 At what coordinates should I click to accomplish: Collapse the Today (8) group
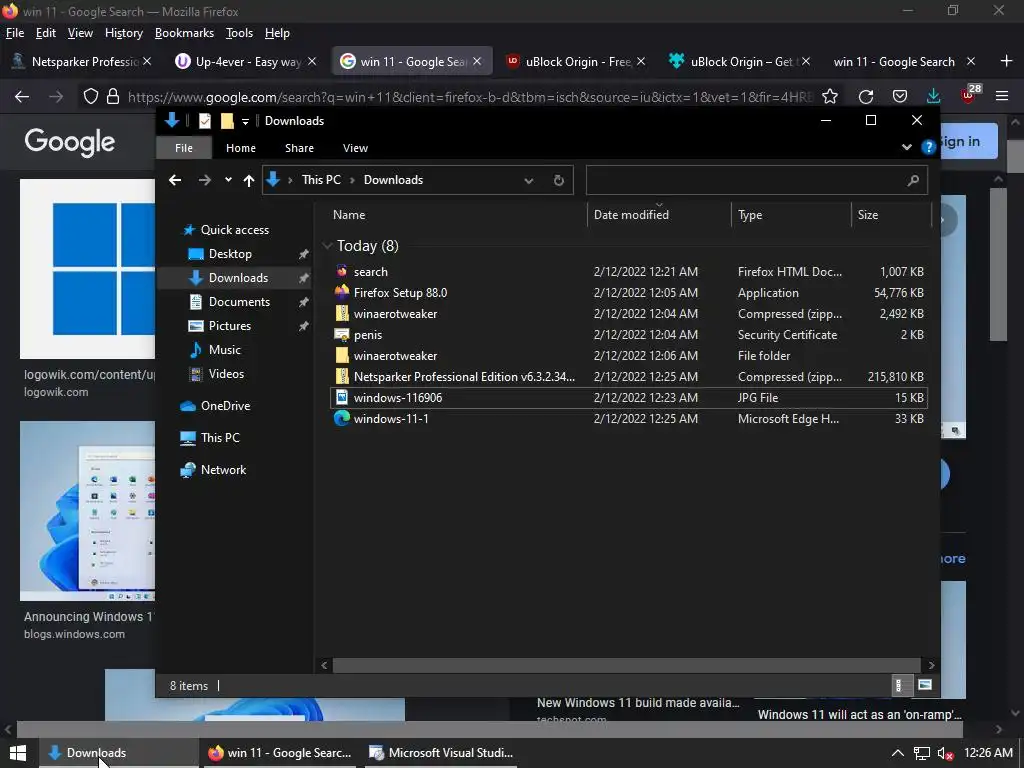pos(327,246)
